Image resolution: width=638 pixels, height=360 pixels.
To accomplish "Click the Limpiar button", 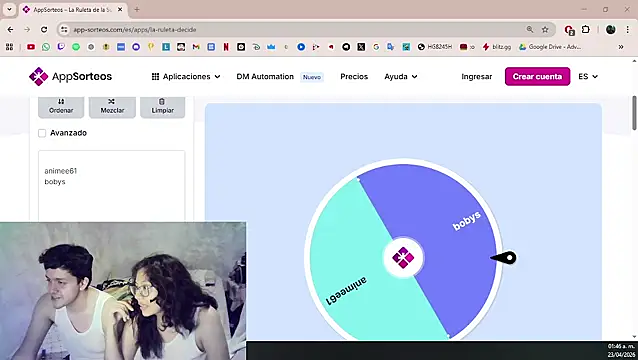I will [x=163, y=107].
